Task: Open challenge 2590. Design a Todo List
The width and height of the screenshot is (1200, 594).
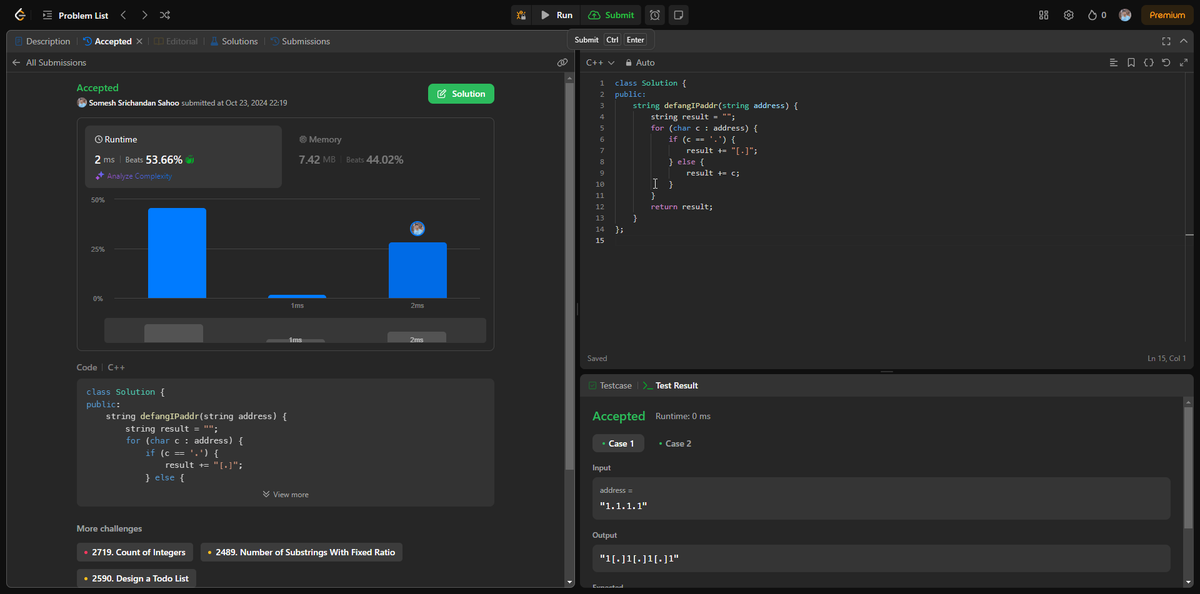Action: click(x=136, y=578)
